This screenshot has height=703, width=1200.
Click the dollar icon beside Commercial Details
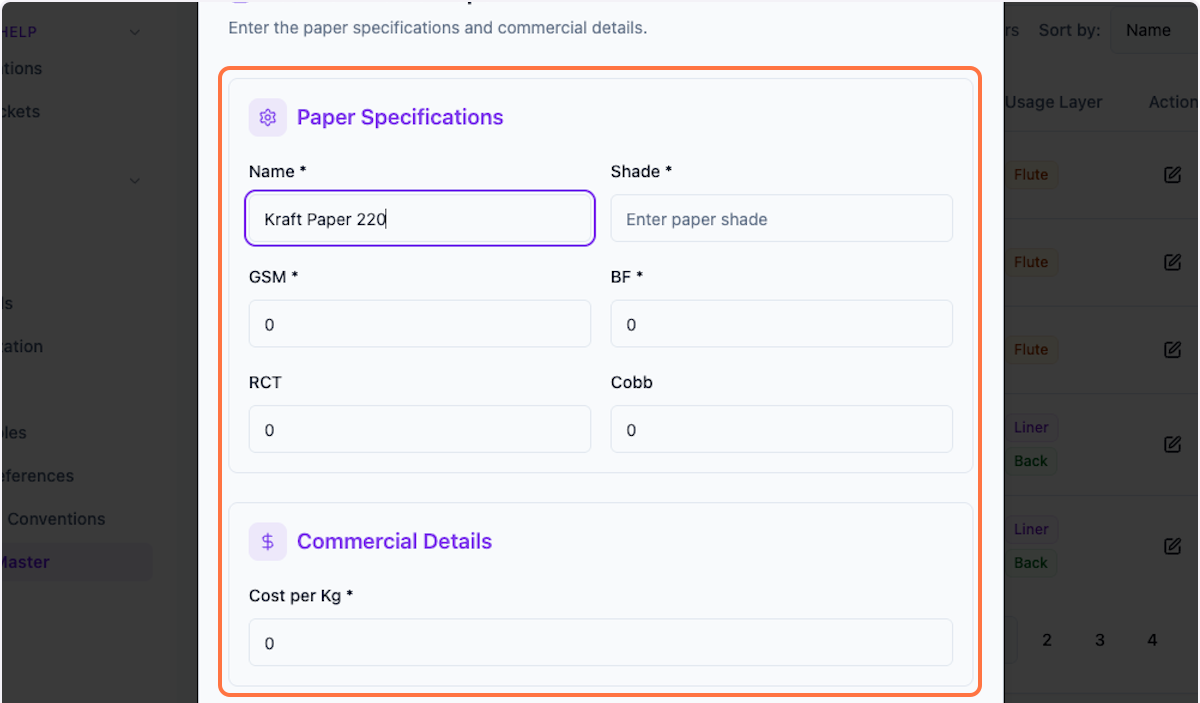267,541
